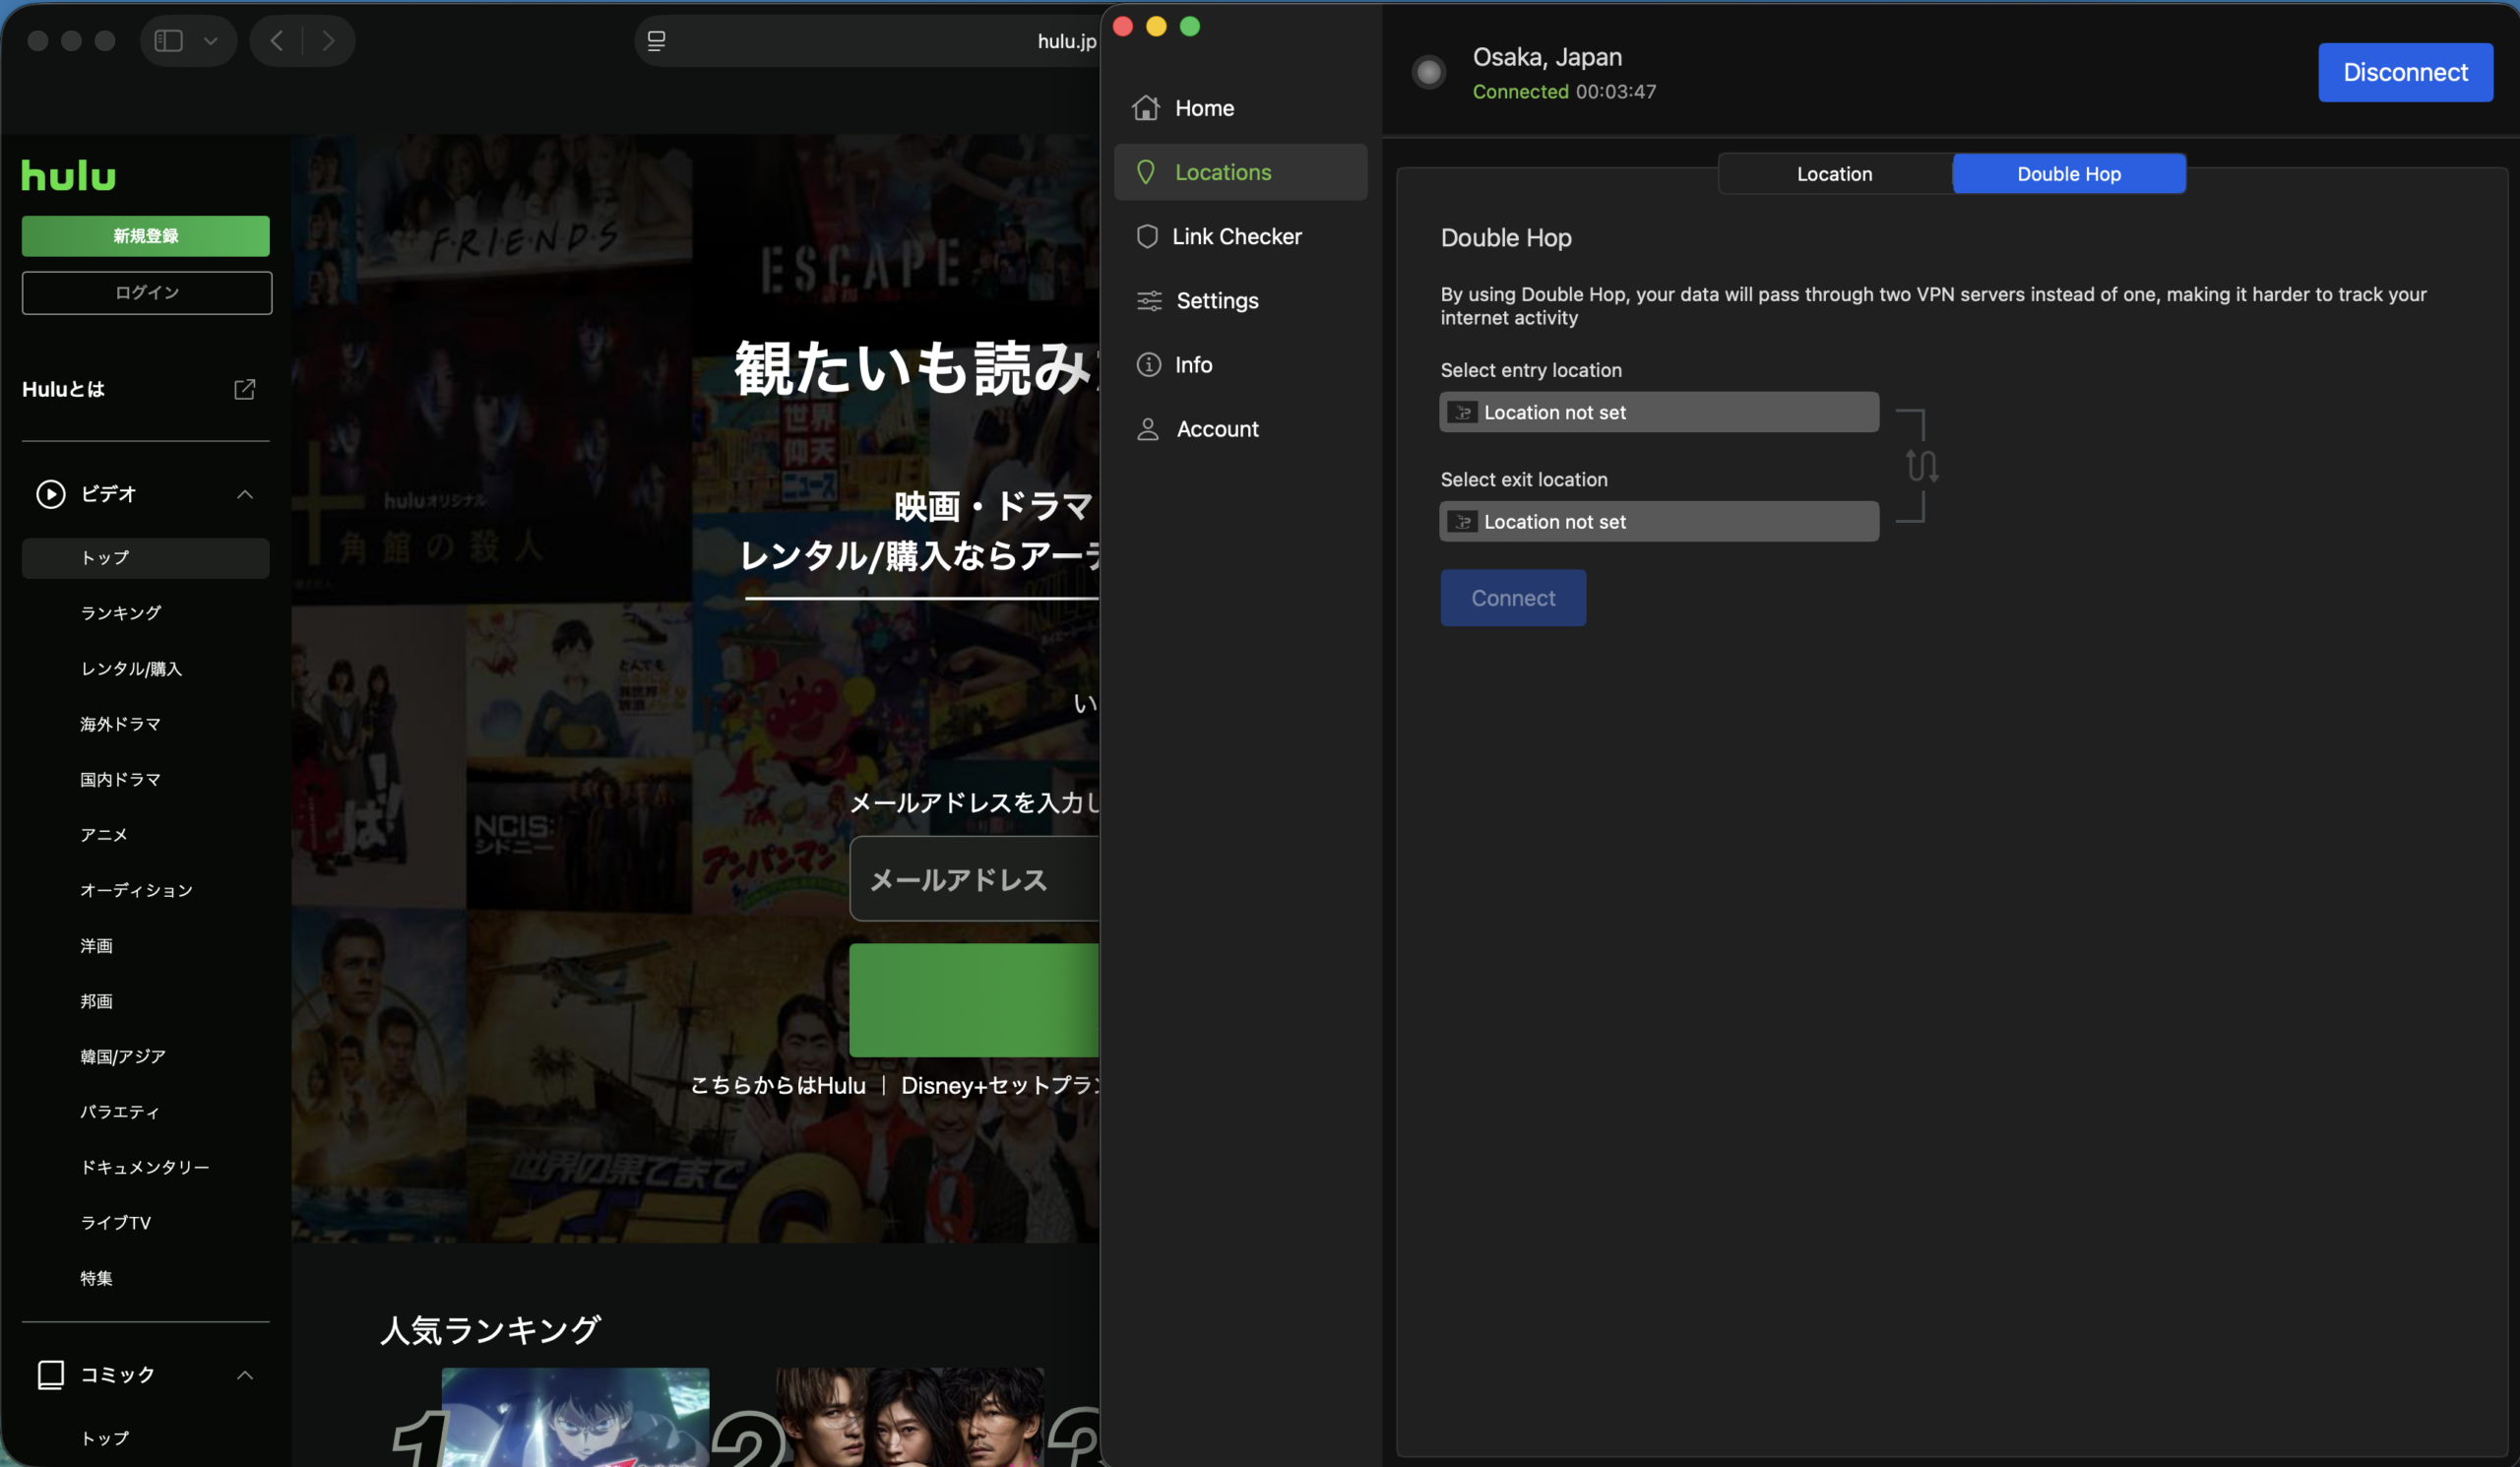This screenshot has width=2520, height=1467.
Task: Open Account in the VPN sidebar
Action: point(1240,428)
